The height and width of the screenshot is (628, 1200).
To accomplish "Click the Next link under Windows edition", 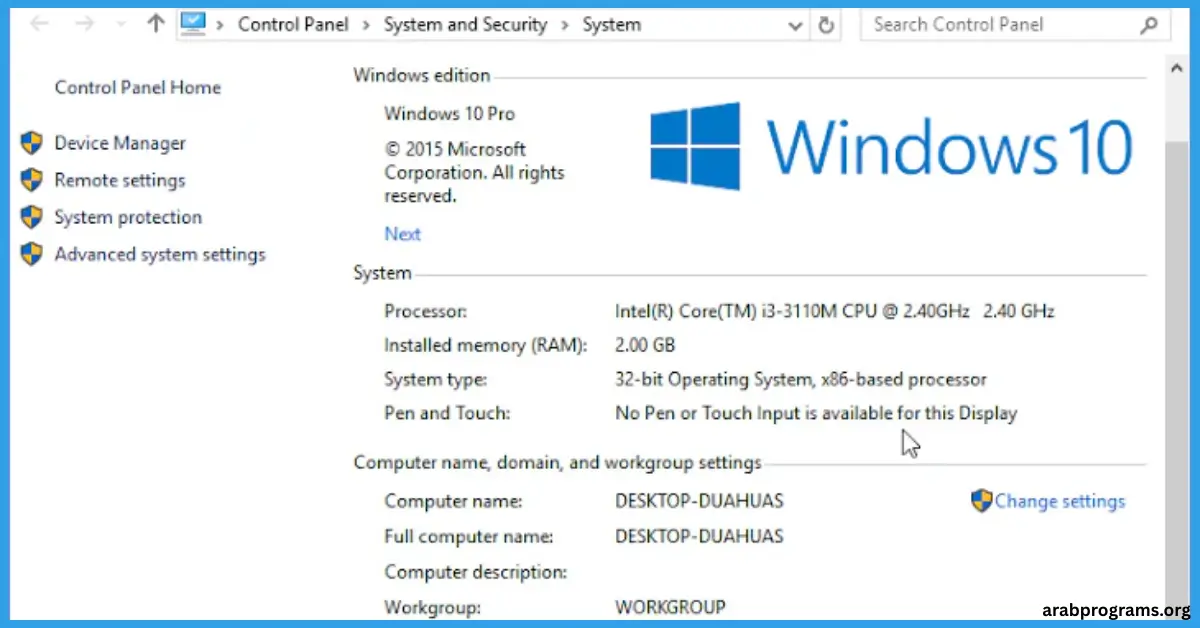I will click(403, 234).
